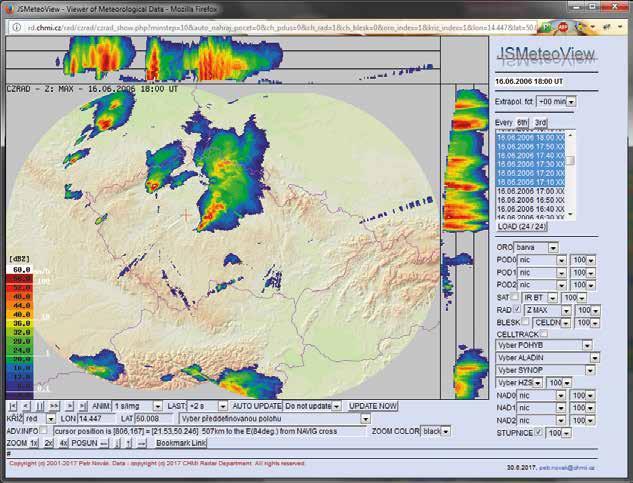Select list entry 16.06.2006 17:00
Screen dimensions: 633x483
530,191
